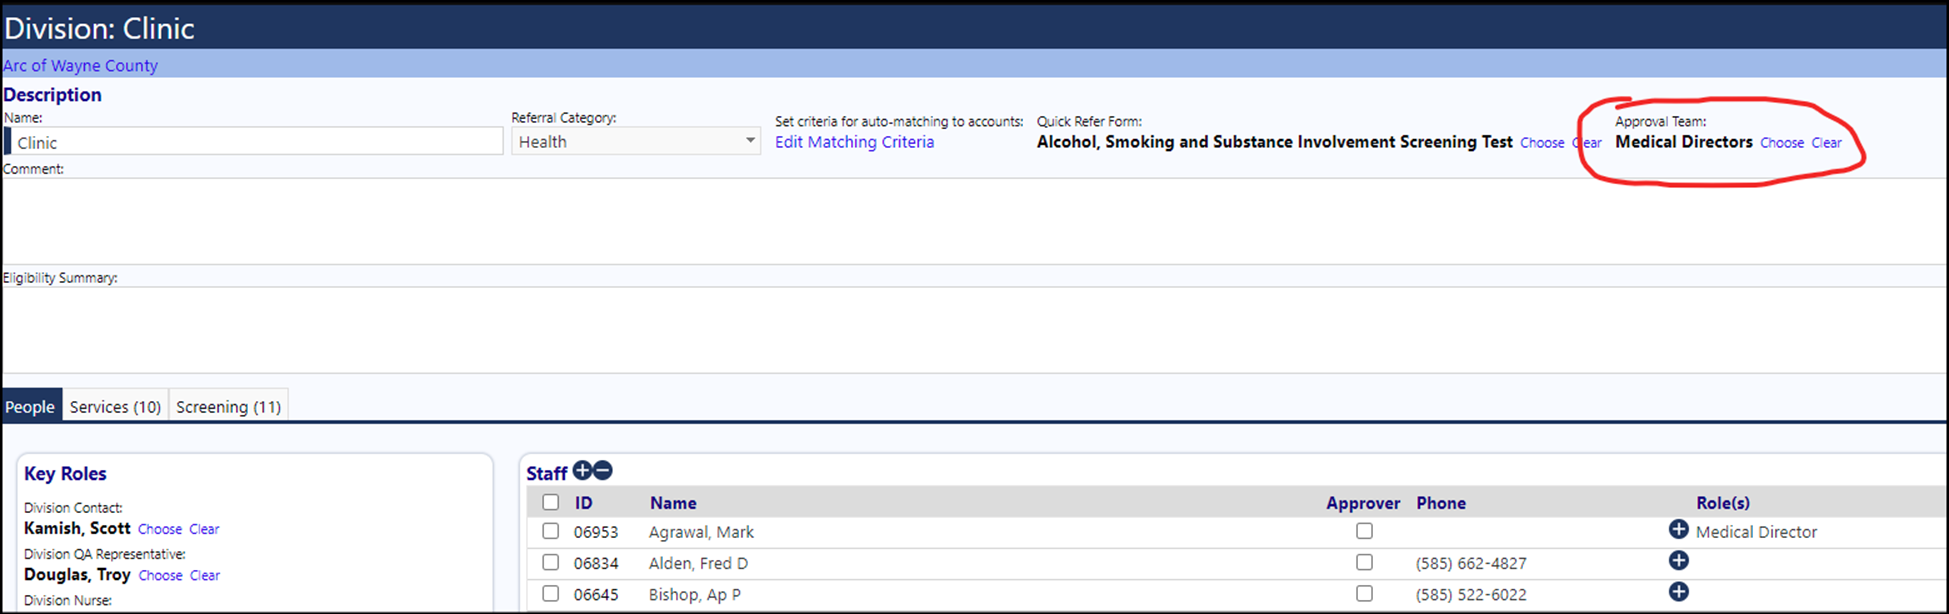Click the Arc of Wayne County link

pyautogui.click(x=80, y=66)
